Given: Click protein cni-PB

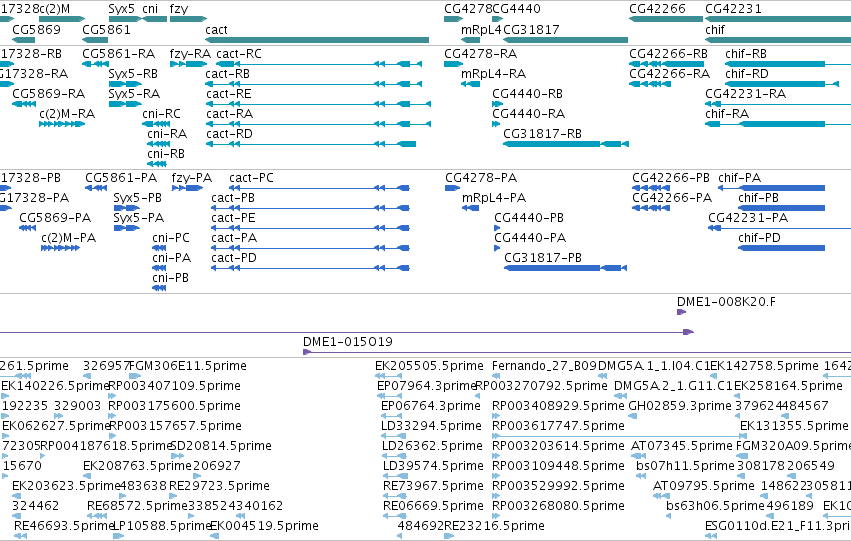Looking at the screenshot, I should click(x=159, y=288).
